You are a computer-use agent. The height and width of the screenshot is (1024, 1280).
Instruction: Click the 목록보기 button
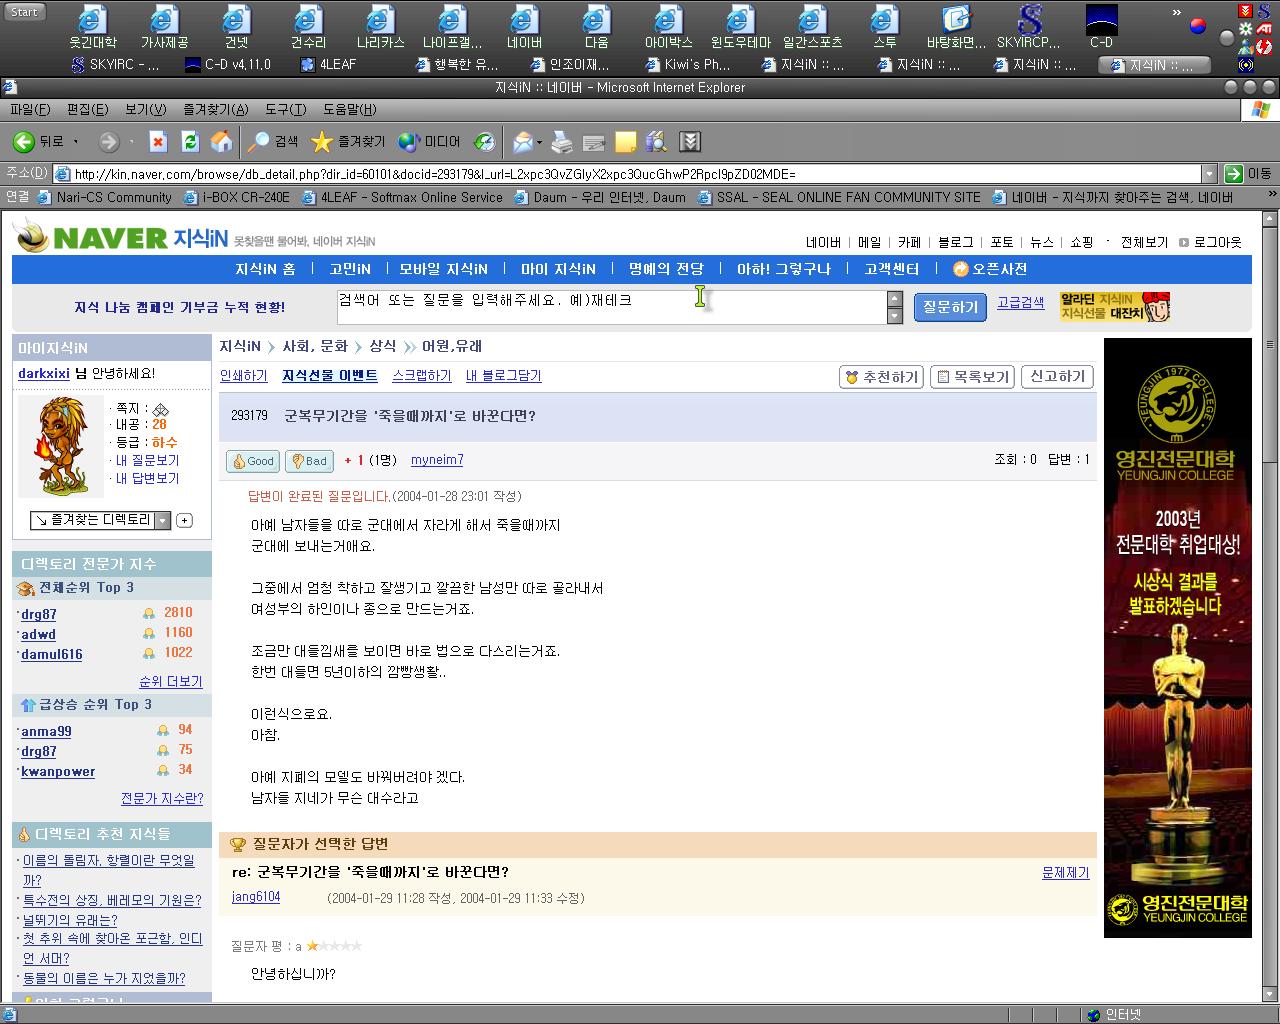[972, 377]
